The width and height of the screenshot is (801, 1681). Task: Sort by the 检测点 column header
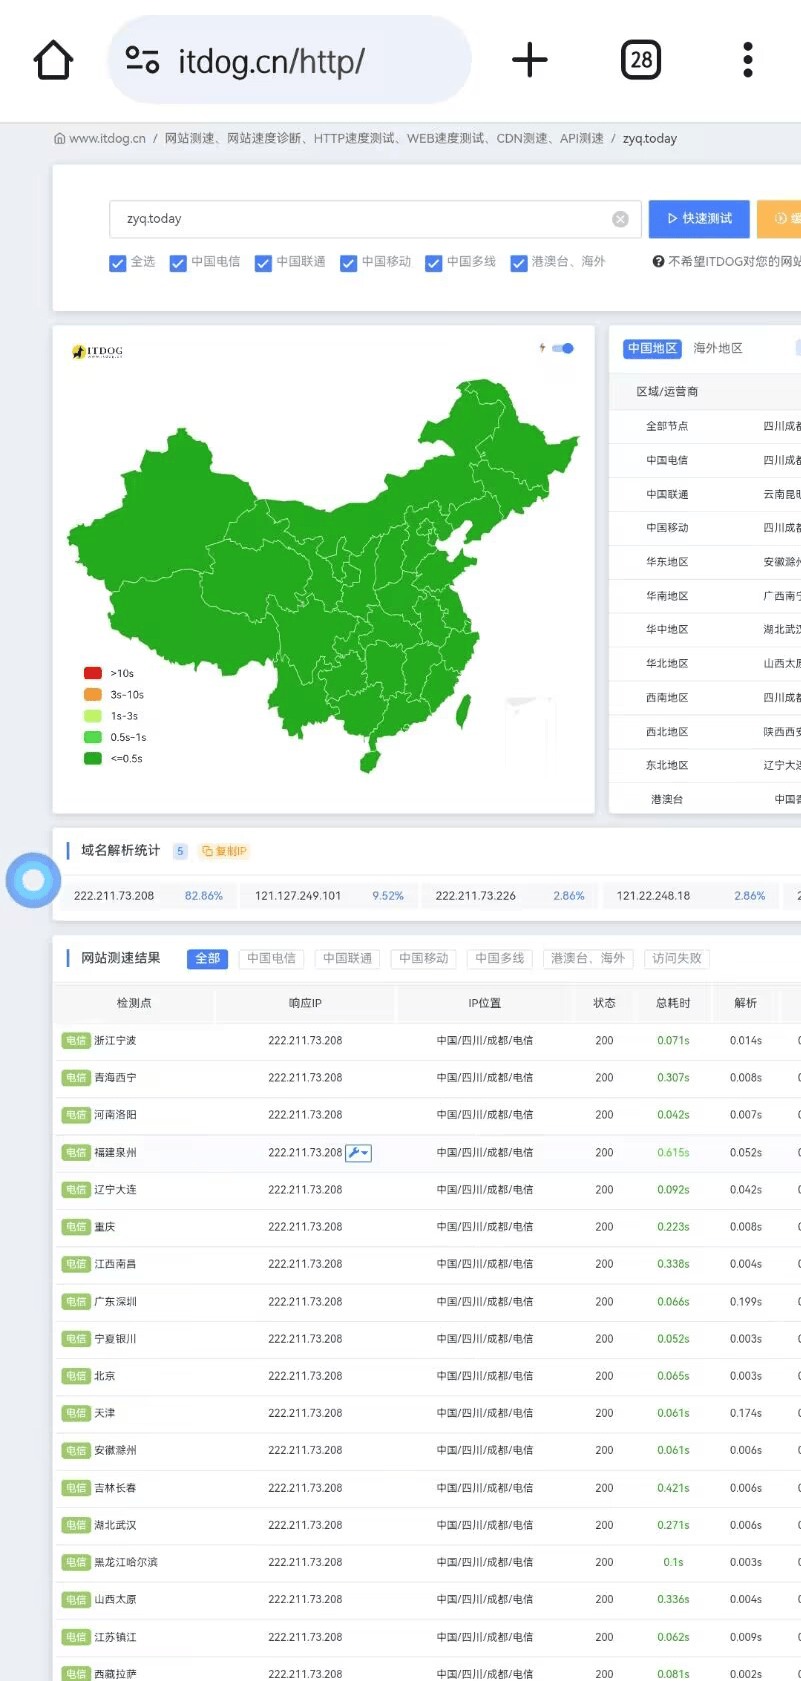point(134,1003)
